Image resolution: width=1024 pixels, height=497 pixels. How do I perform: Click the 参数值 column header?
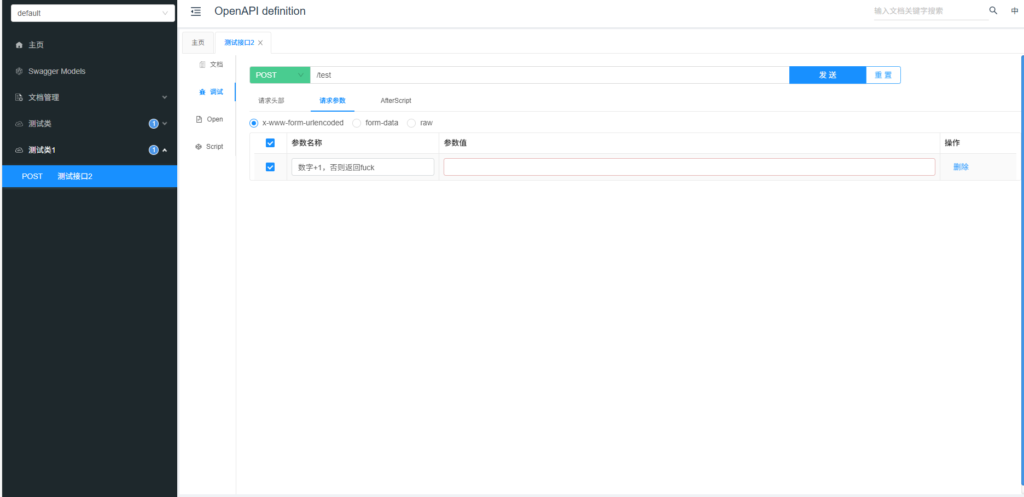[455, 143]
